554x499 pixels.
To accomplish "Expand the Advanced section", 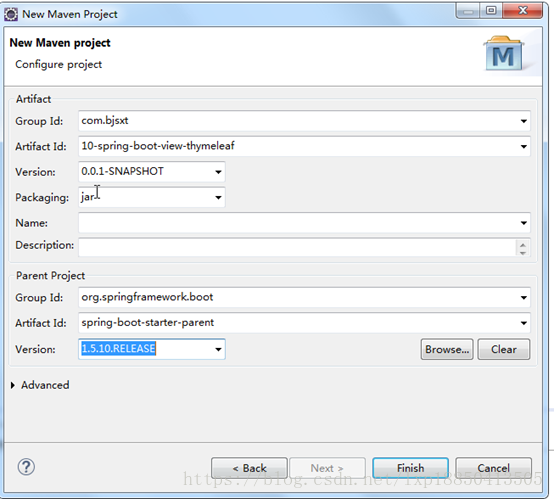I will 13,385.
